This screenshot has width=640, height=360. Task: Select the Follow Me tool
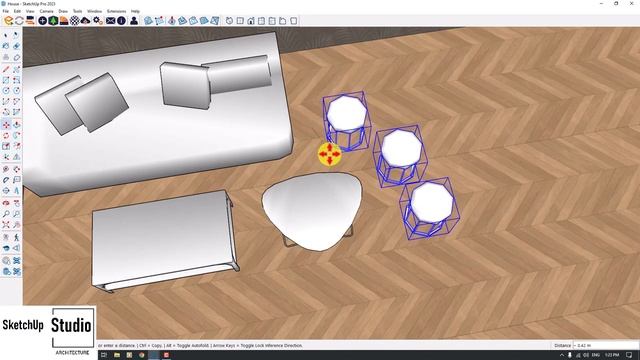coord(17,136)
